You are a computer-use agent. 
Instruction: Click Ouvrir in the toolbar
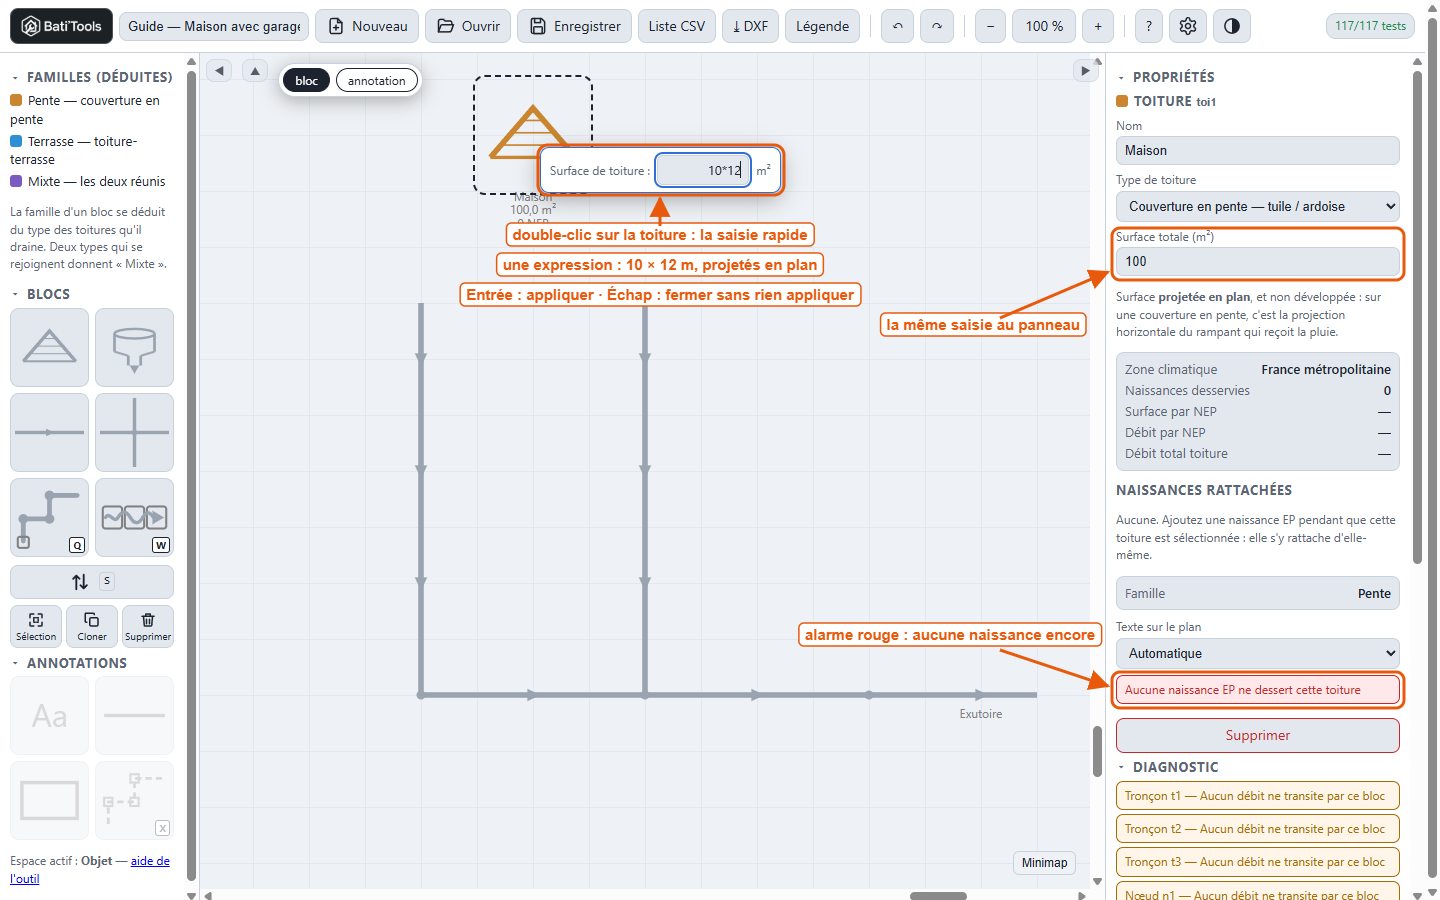point(468,26)
